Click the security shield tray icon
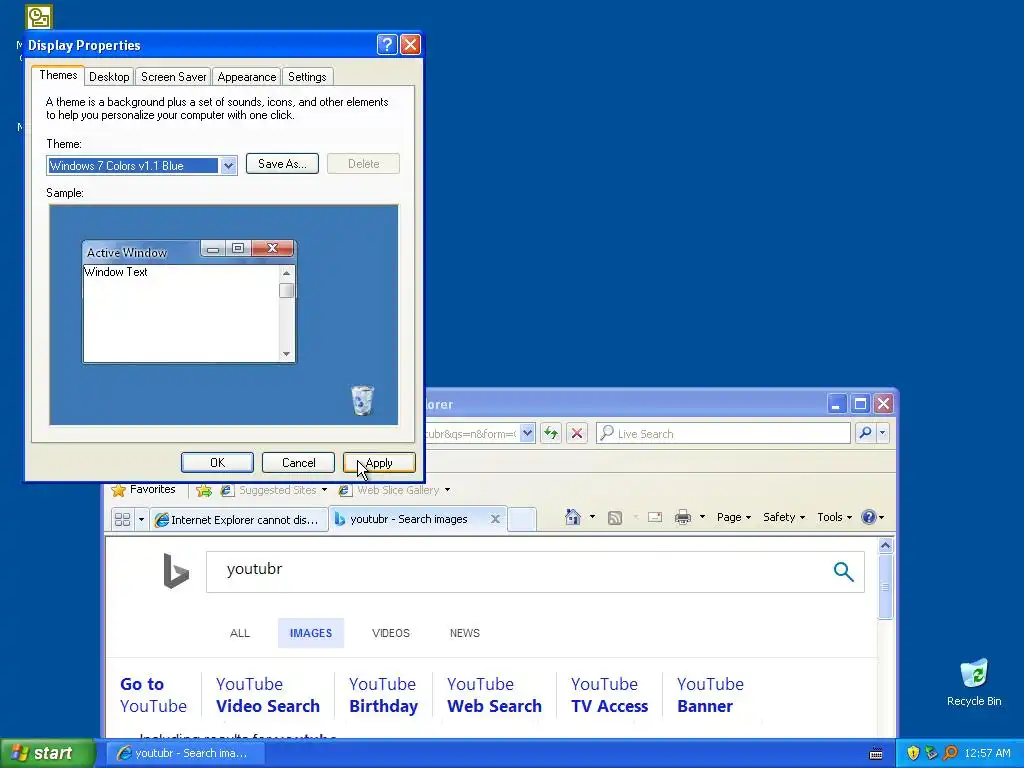Screen dimensions: 1024x768 coord(912,753)
